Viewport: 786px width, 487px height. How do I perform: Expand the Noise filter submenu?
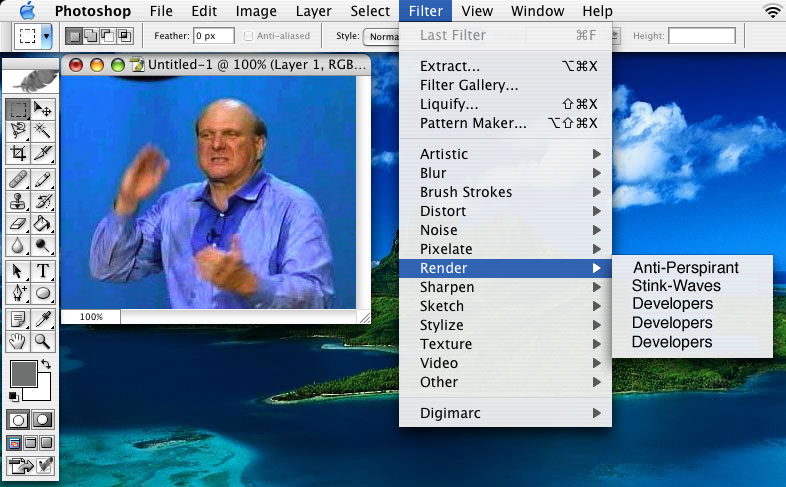coord(505,230)
